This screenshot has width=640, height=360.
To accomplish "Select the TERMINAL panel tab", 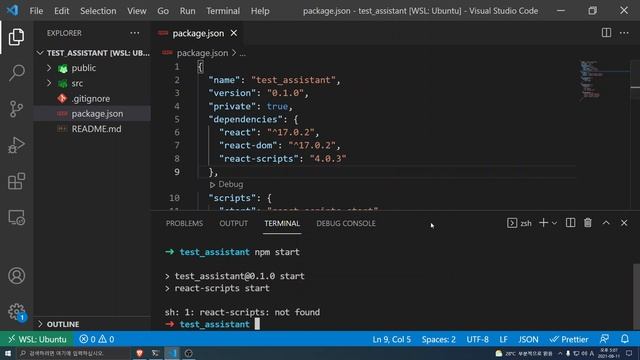I will (282, 223).
